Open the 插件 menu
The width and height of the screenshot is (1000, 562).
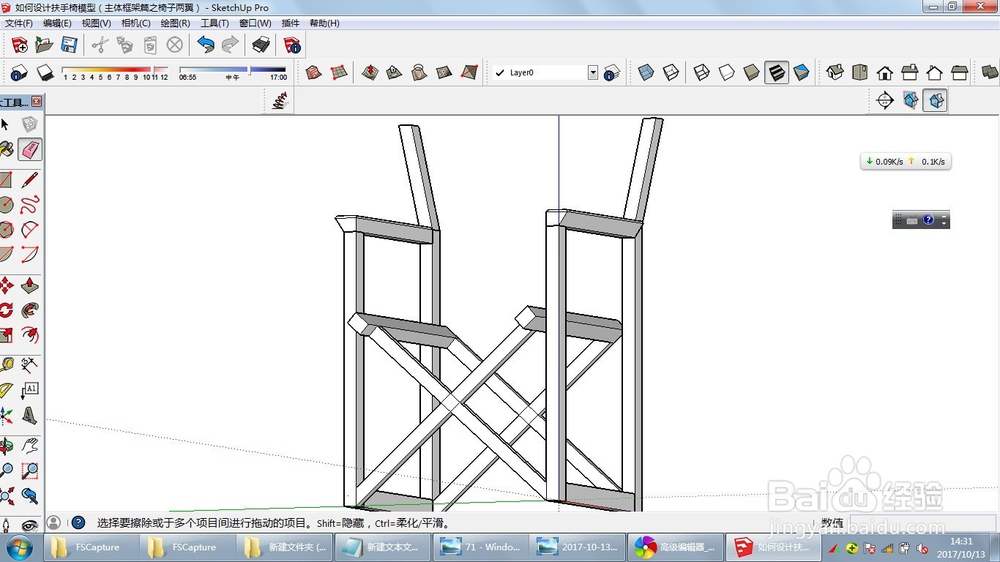click(x=290, y=23)
